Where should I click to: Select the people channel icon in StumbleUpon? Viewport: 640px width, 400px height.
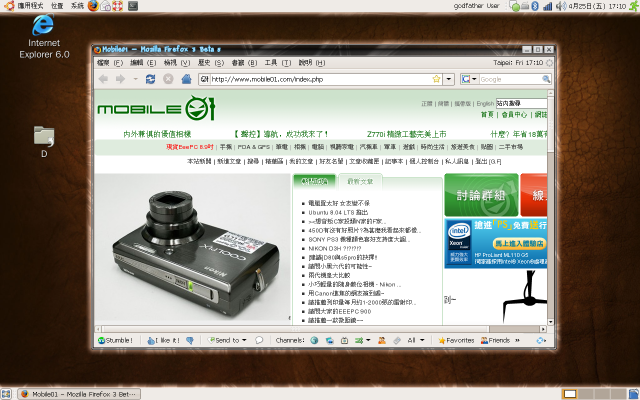pos(382,340)
